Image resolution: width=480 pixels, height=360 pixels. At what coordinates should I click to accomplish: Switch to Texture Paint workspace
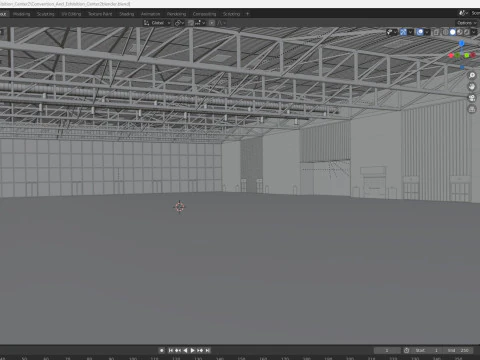(x=100, y=14)
